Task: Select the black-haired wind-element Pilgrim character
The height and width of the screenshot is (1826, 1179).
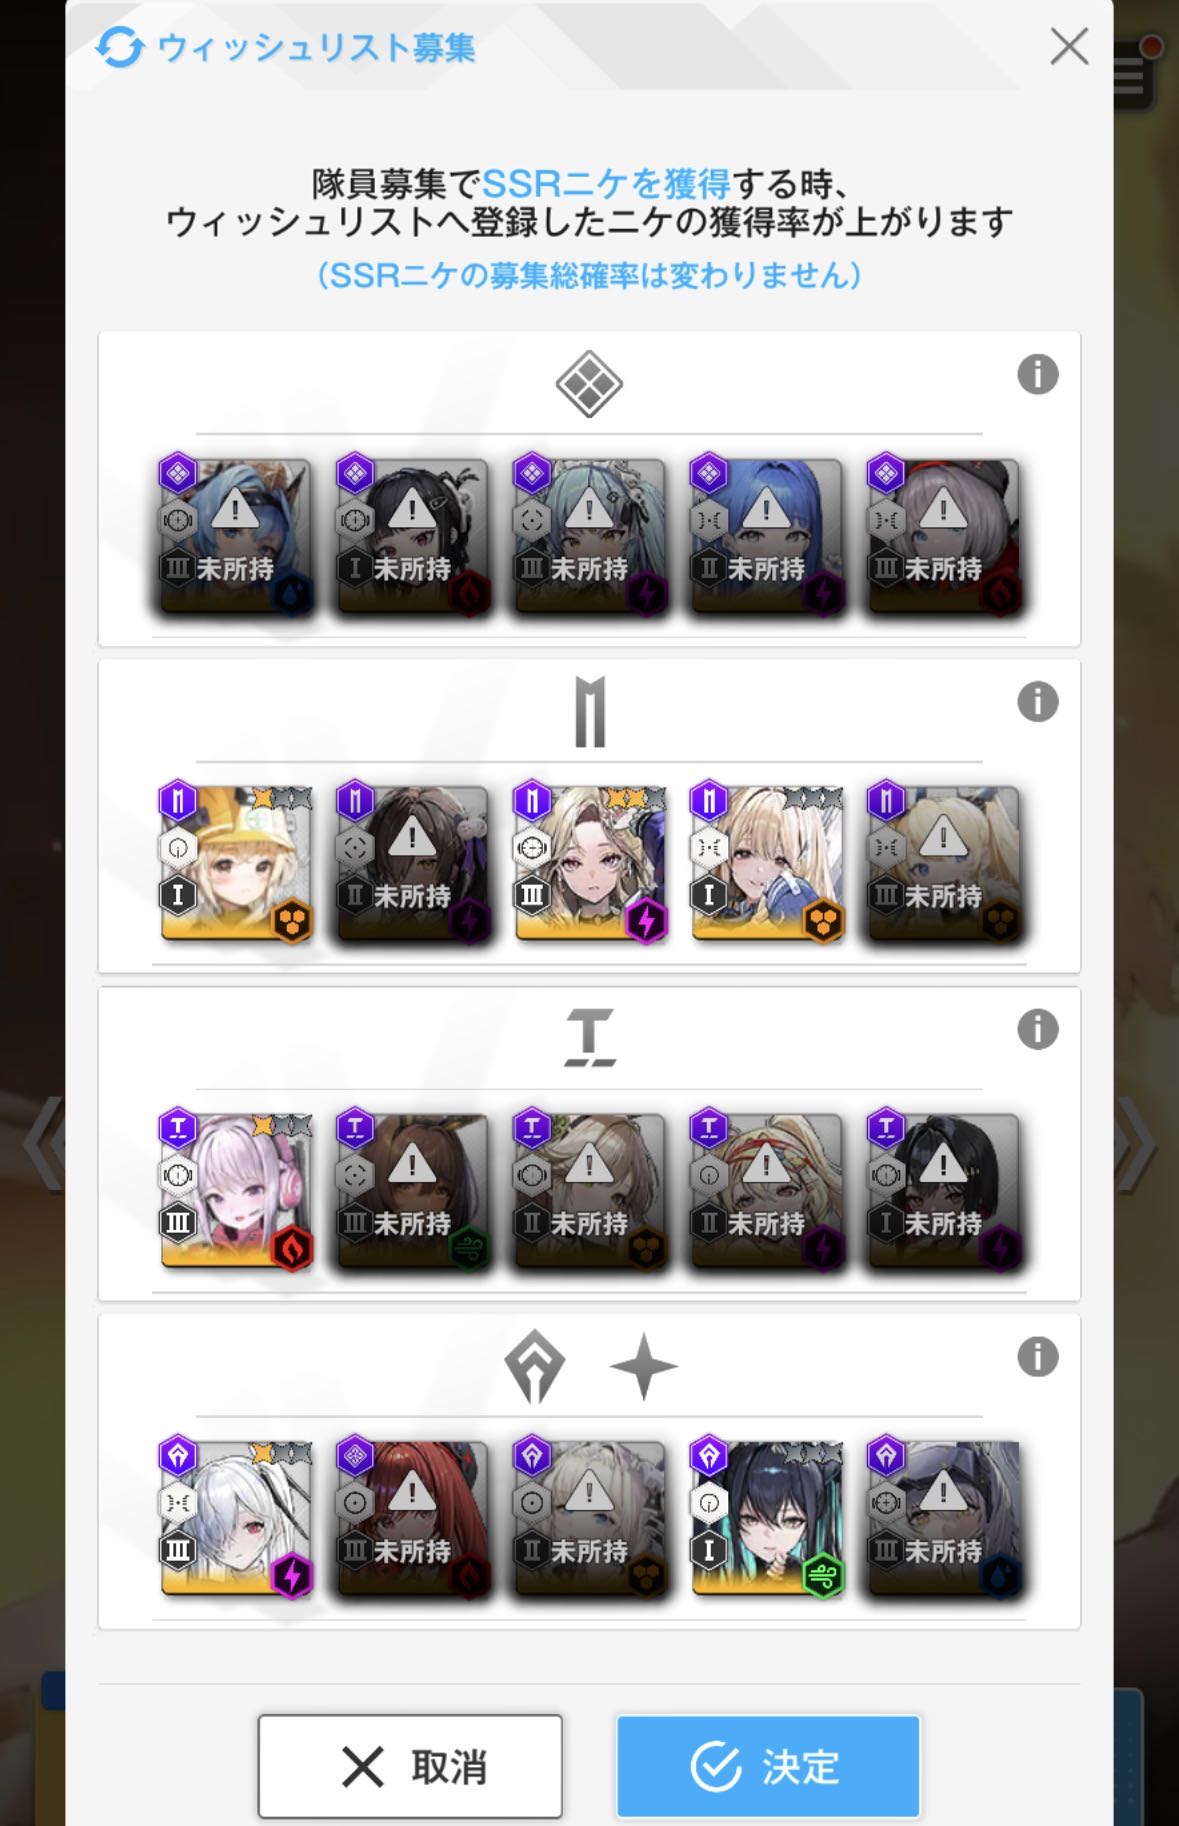Action: [x=767, y=1519]
